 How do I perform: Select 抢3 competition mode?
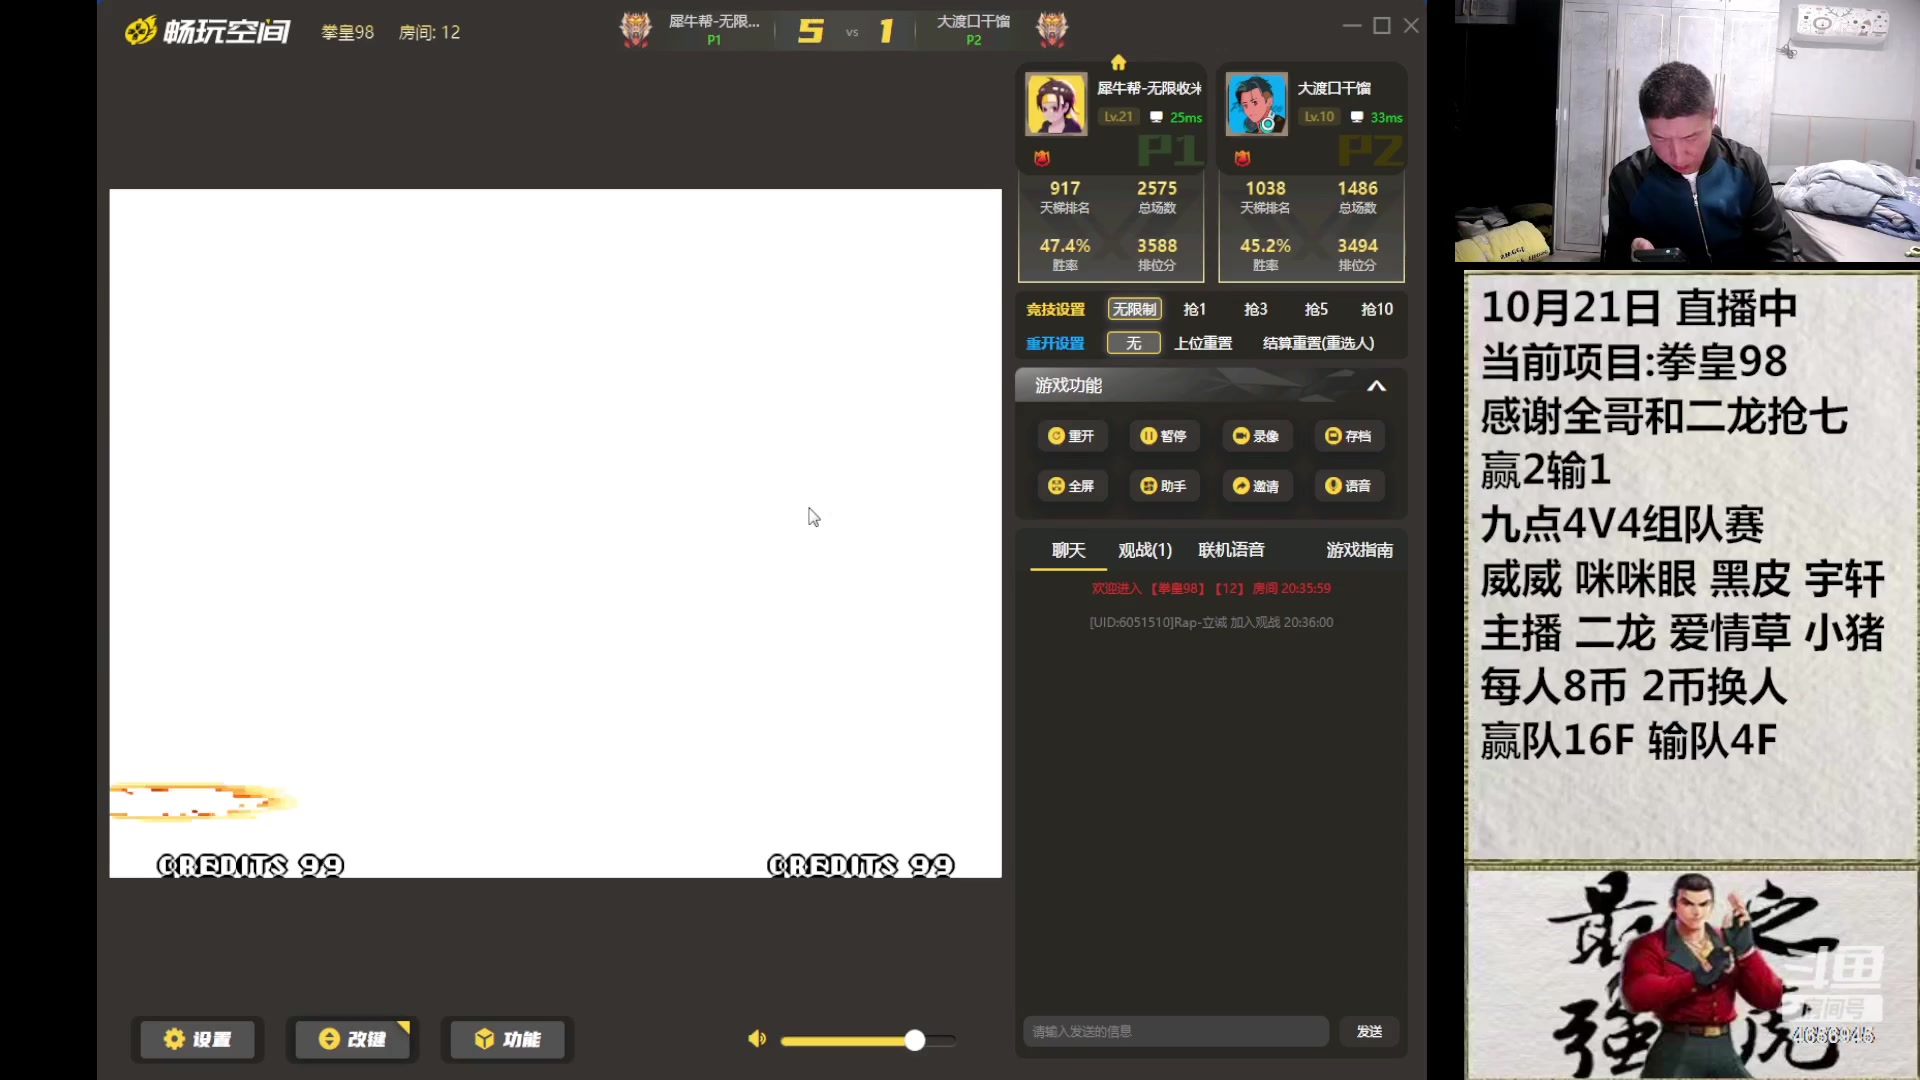(1256, 309)
